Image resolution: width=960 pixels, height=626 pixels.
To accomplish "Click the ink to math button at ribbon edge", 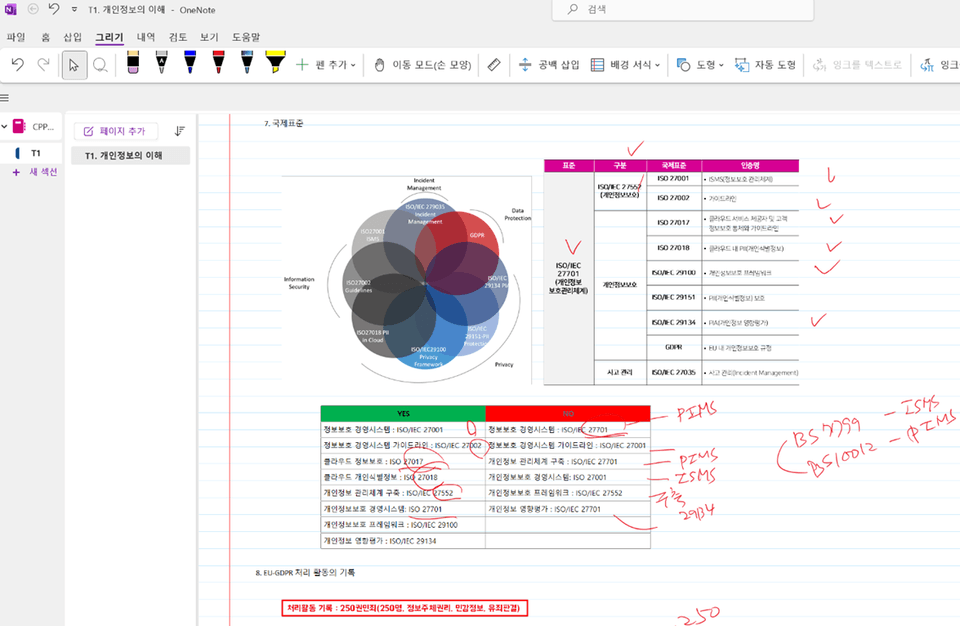I will pos(939,64).
